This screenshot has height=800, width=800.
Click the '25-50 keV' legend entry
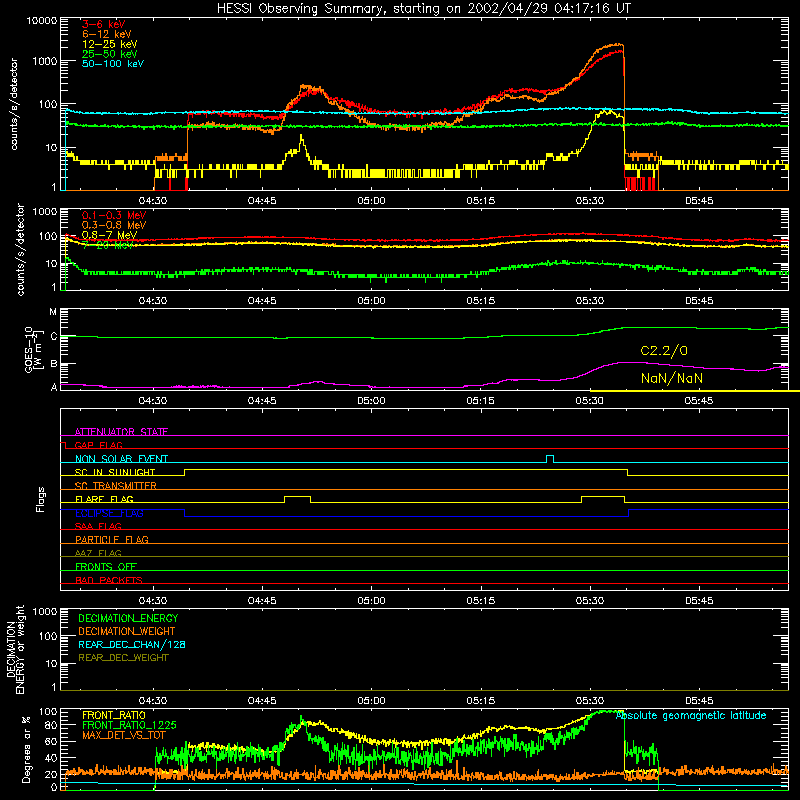pyautogui.click(x=109, y=54)
